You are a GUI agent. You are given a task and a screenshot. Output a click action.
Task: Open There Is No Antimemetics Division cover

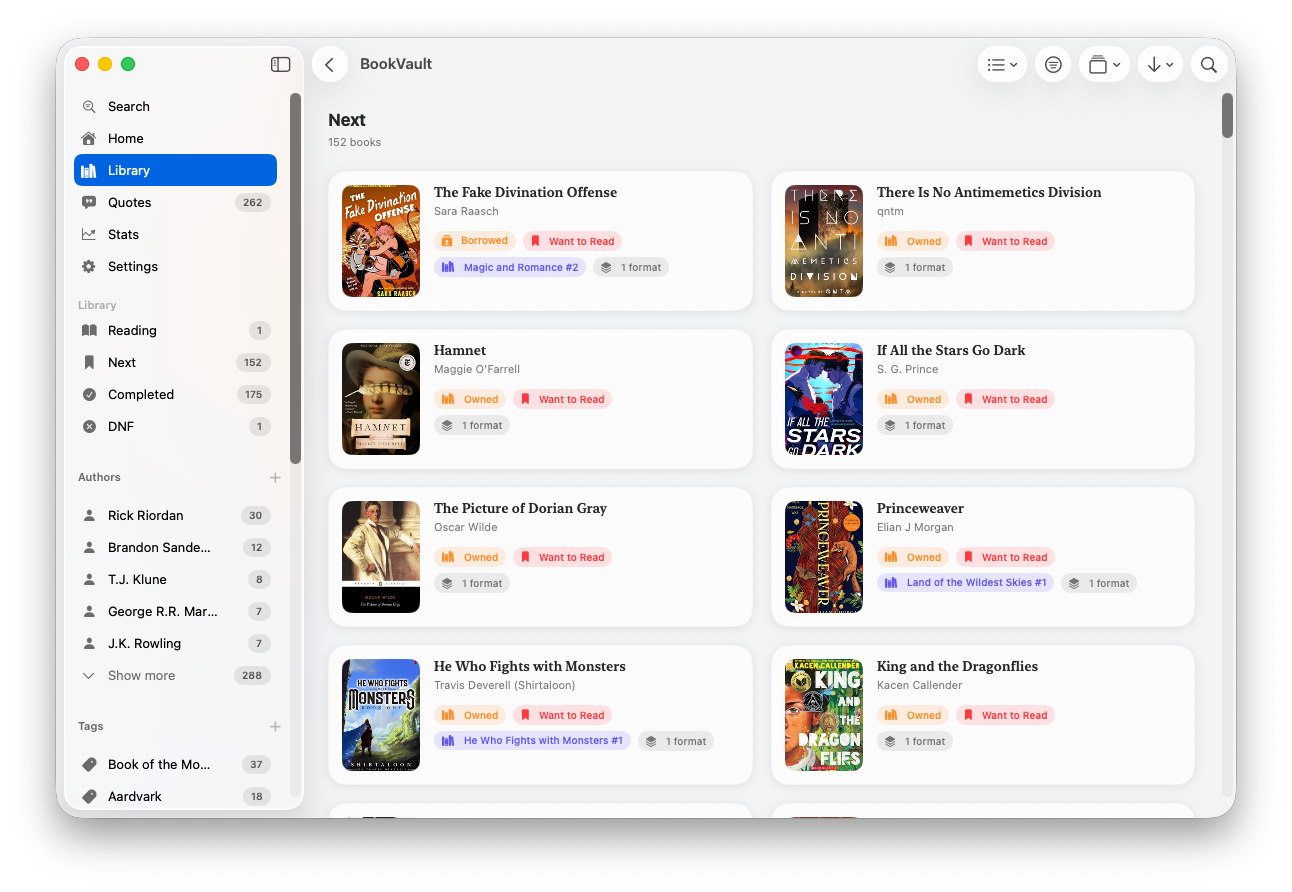pos(824,241)
